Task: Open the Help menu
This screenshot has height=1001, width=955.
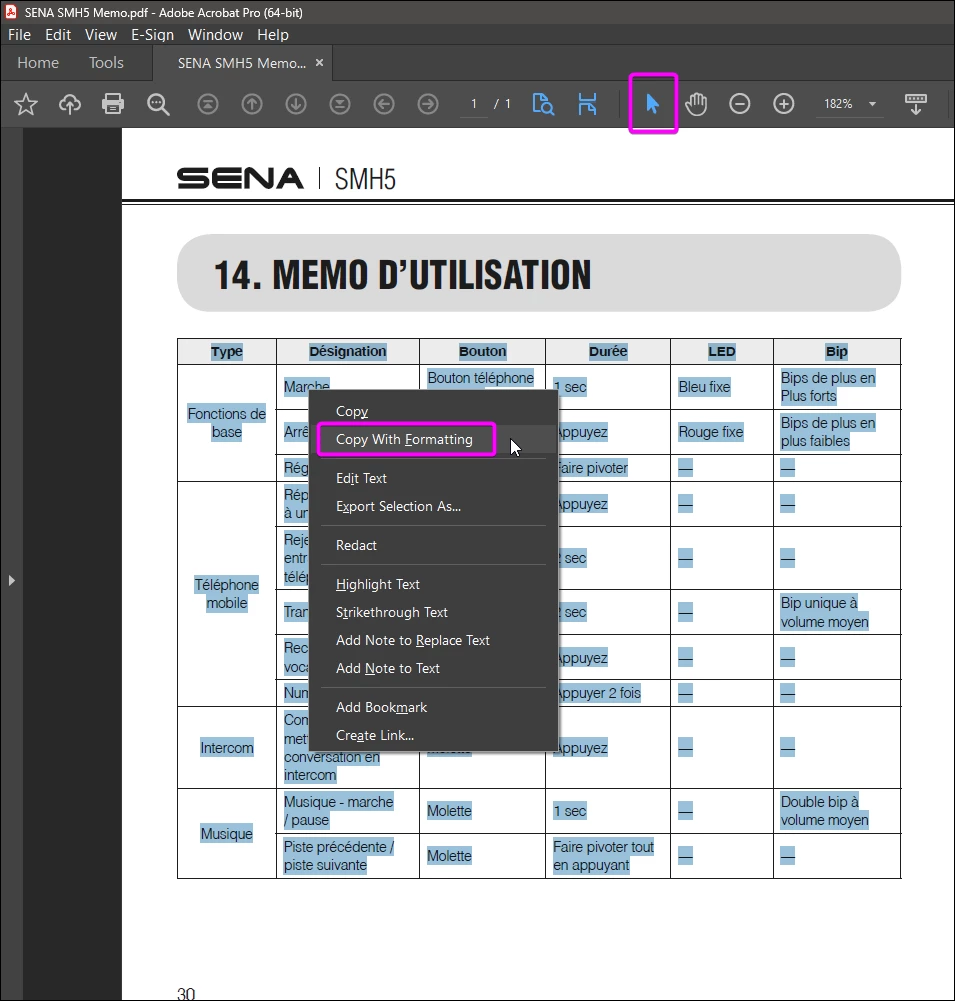Action: tap(273, 34)
